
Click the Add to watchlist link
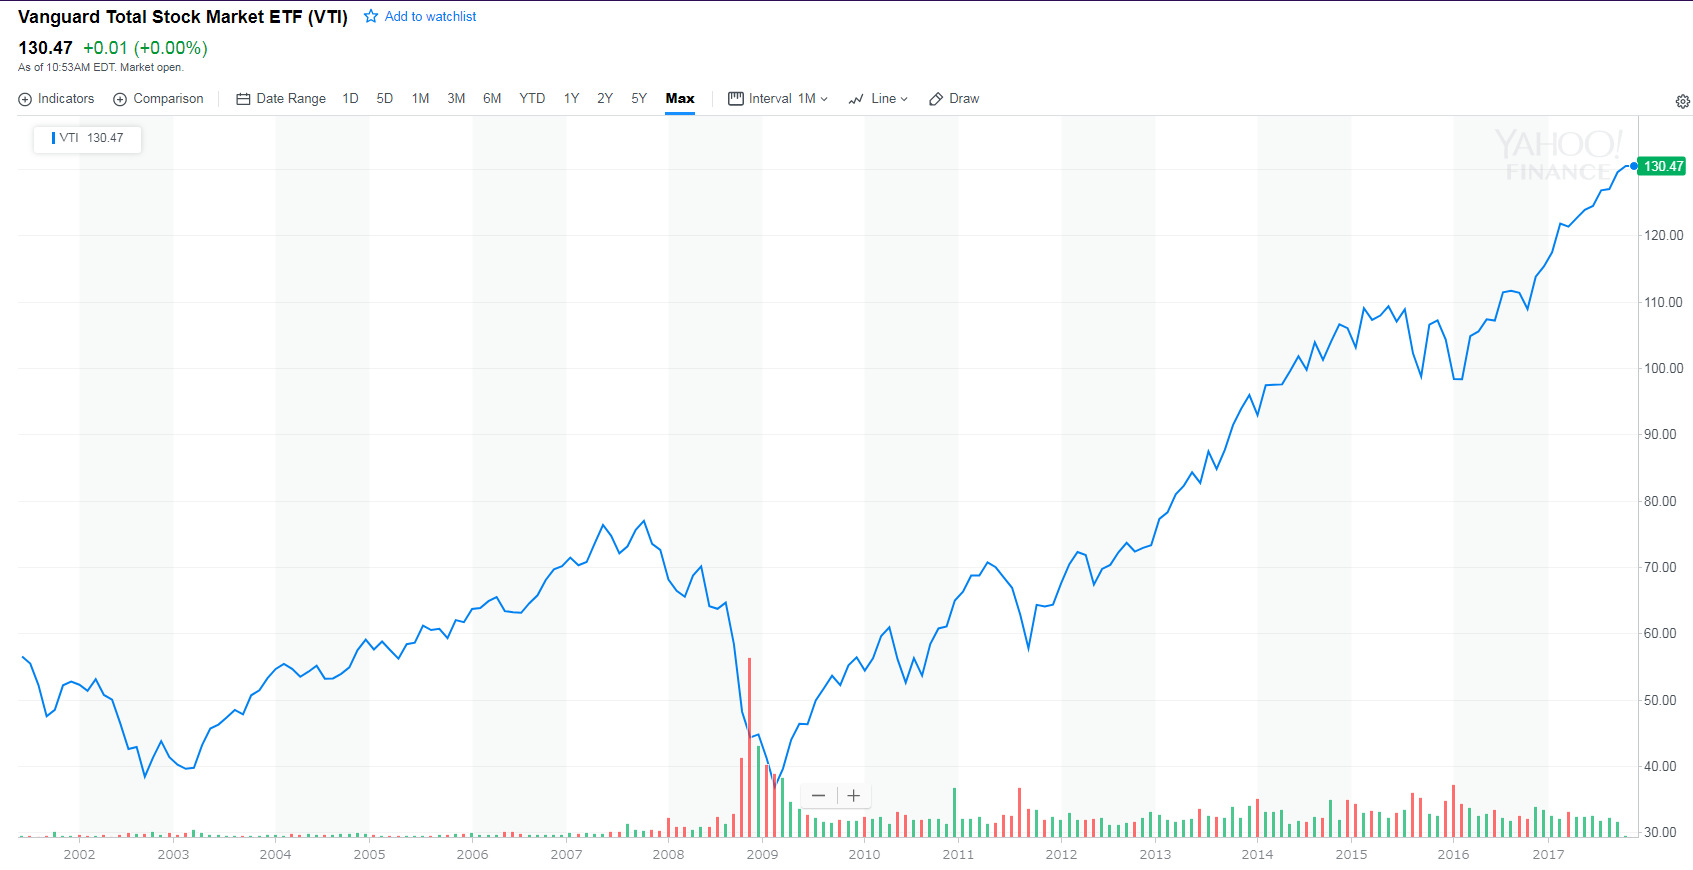point(430,17)
